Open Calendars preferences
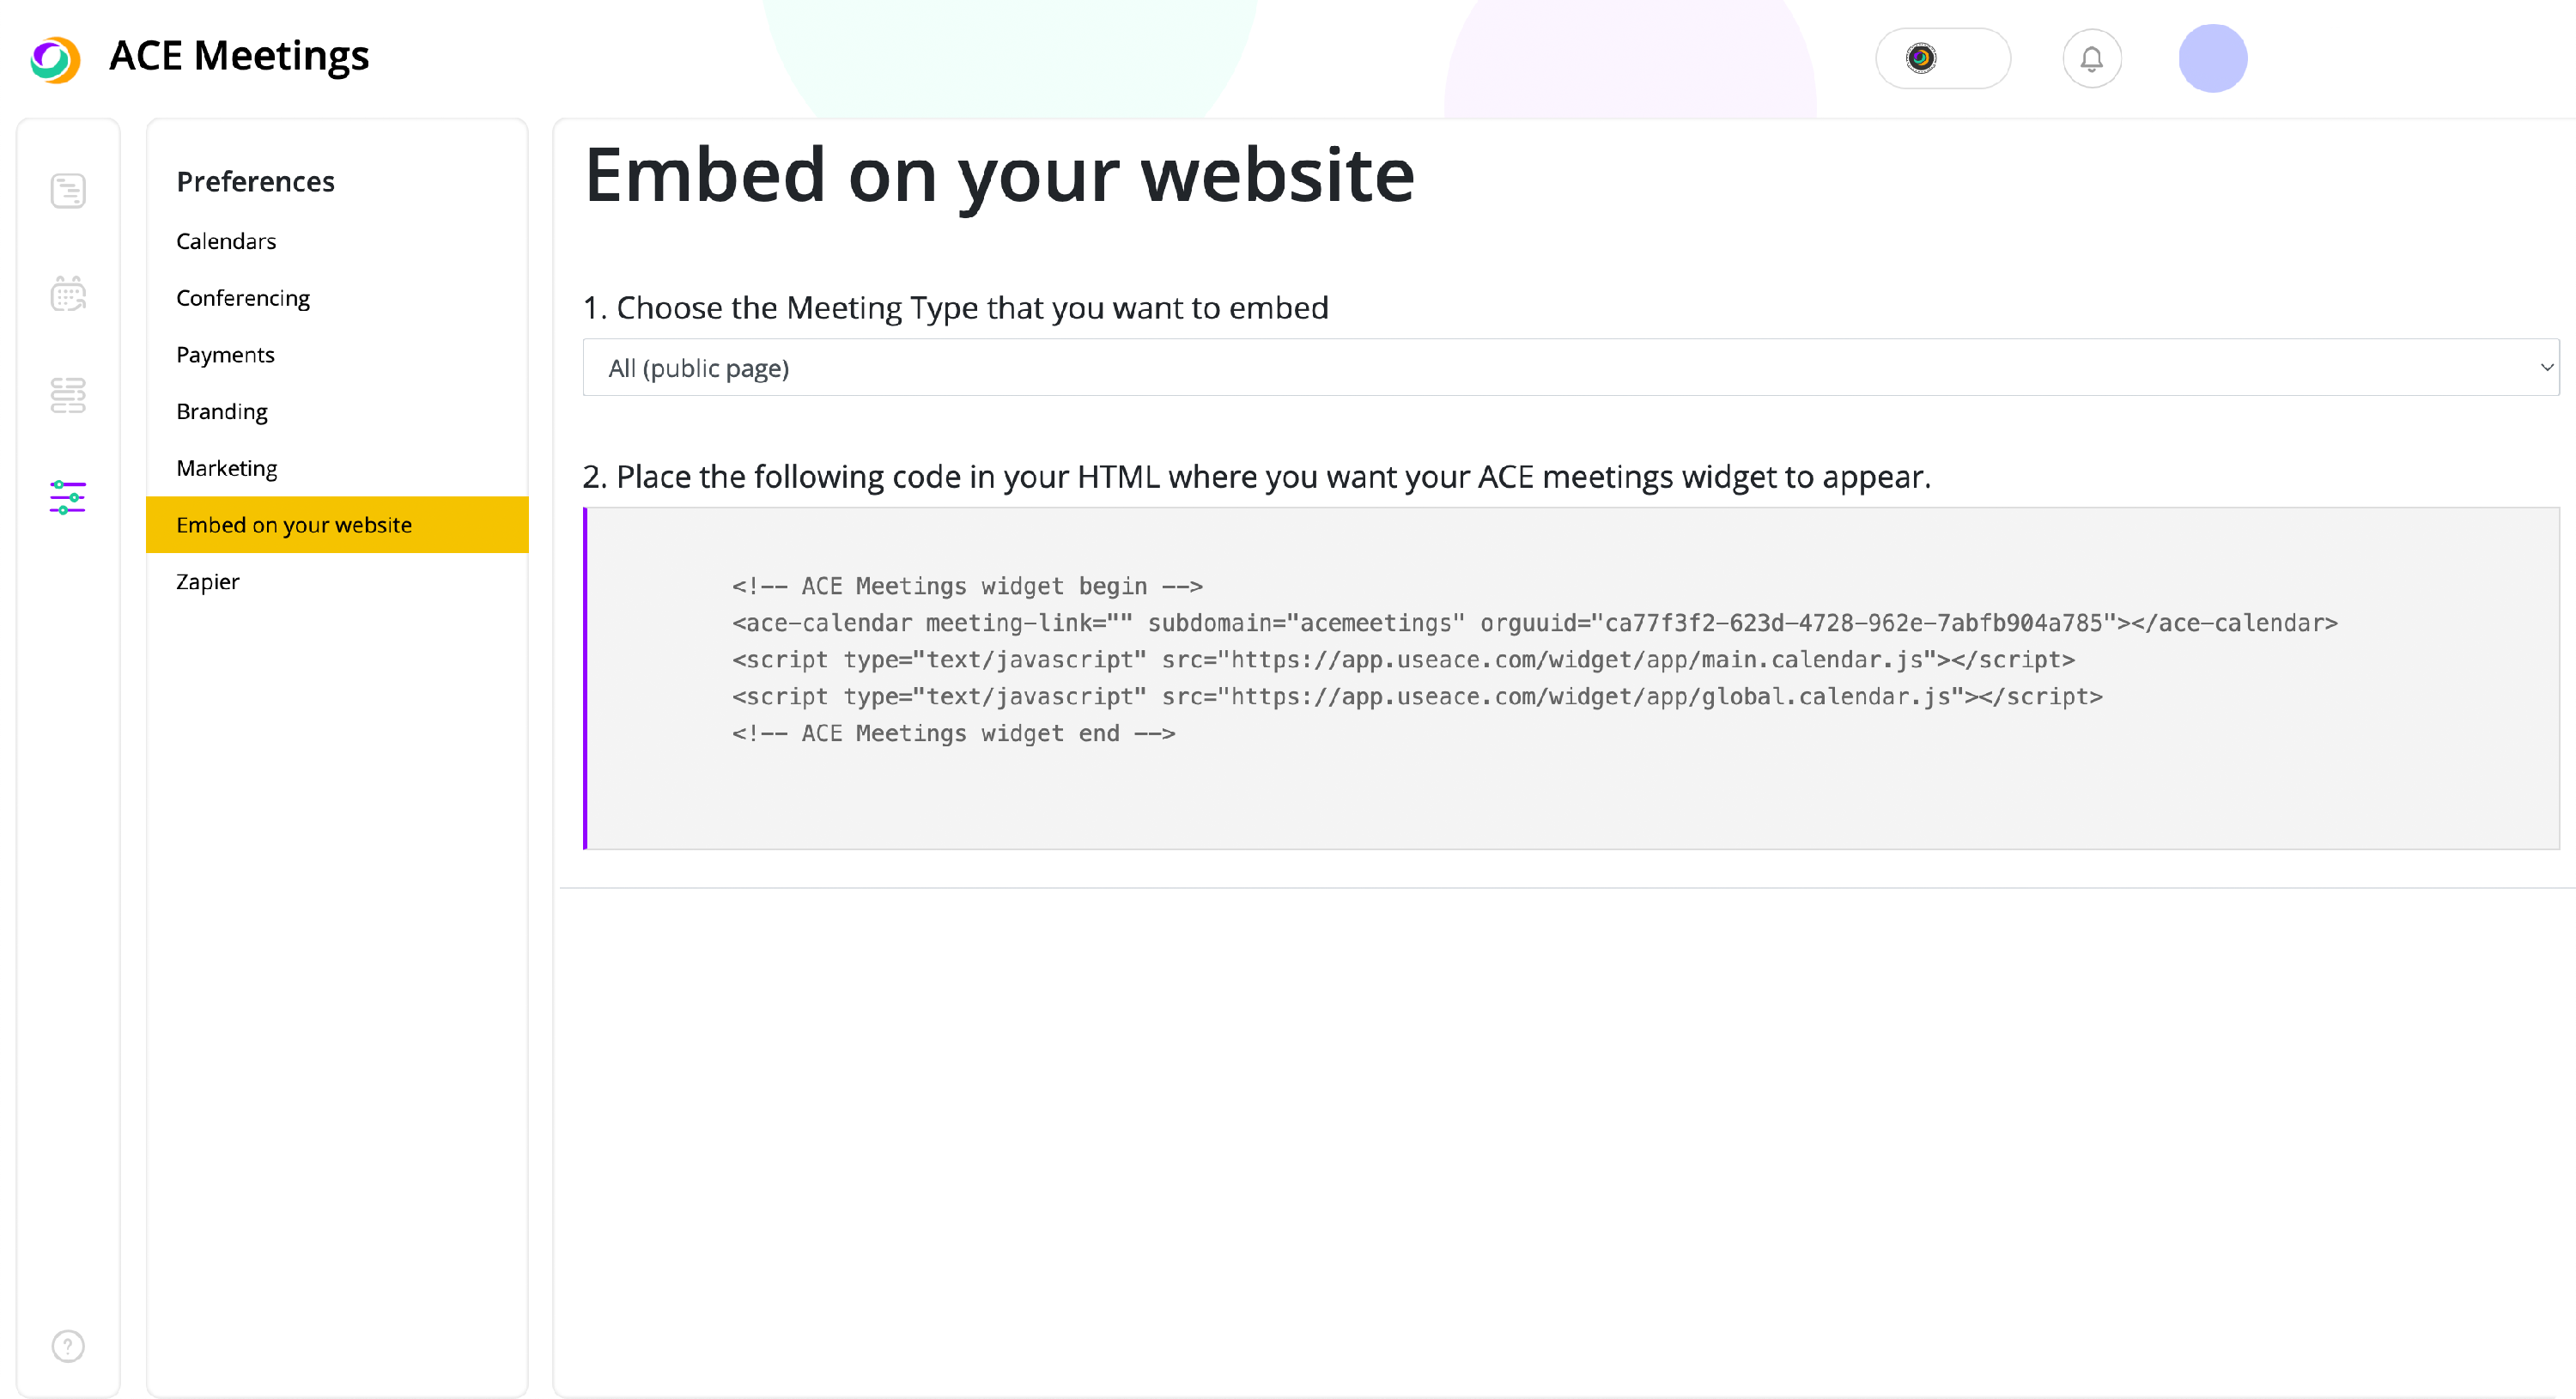 226,241
